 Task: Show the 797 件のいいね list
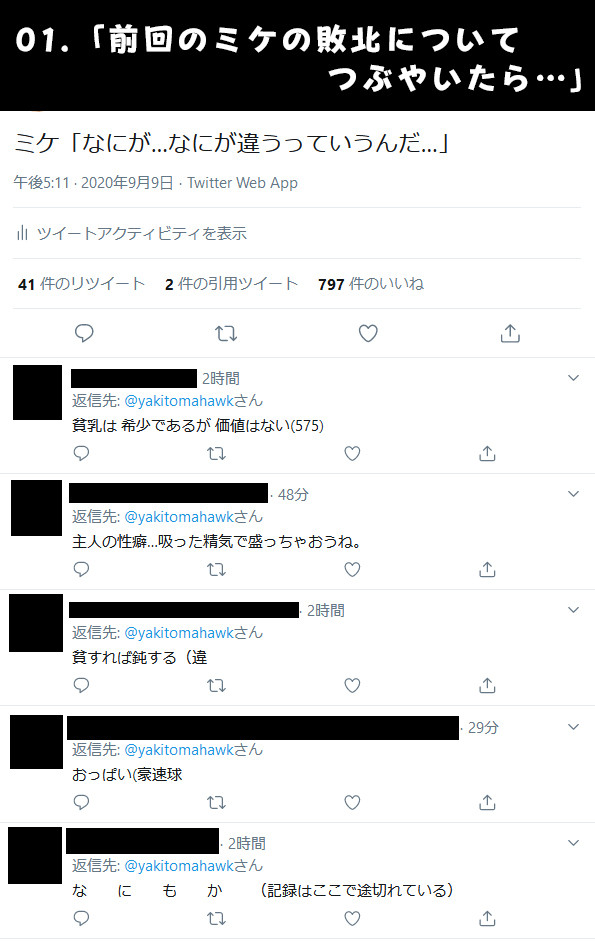tap(371, 284)
